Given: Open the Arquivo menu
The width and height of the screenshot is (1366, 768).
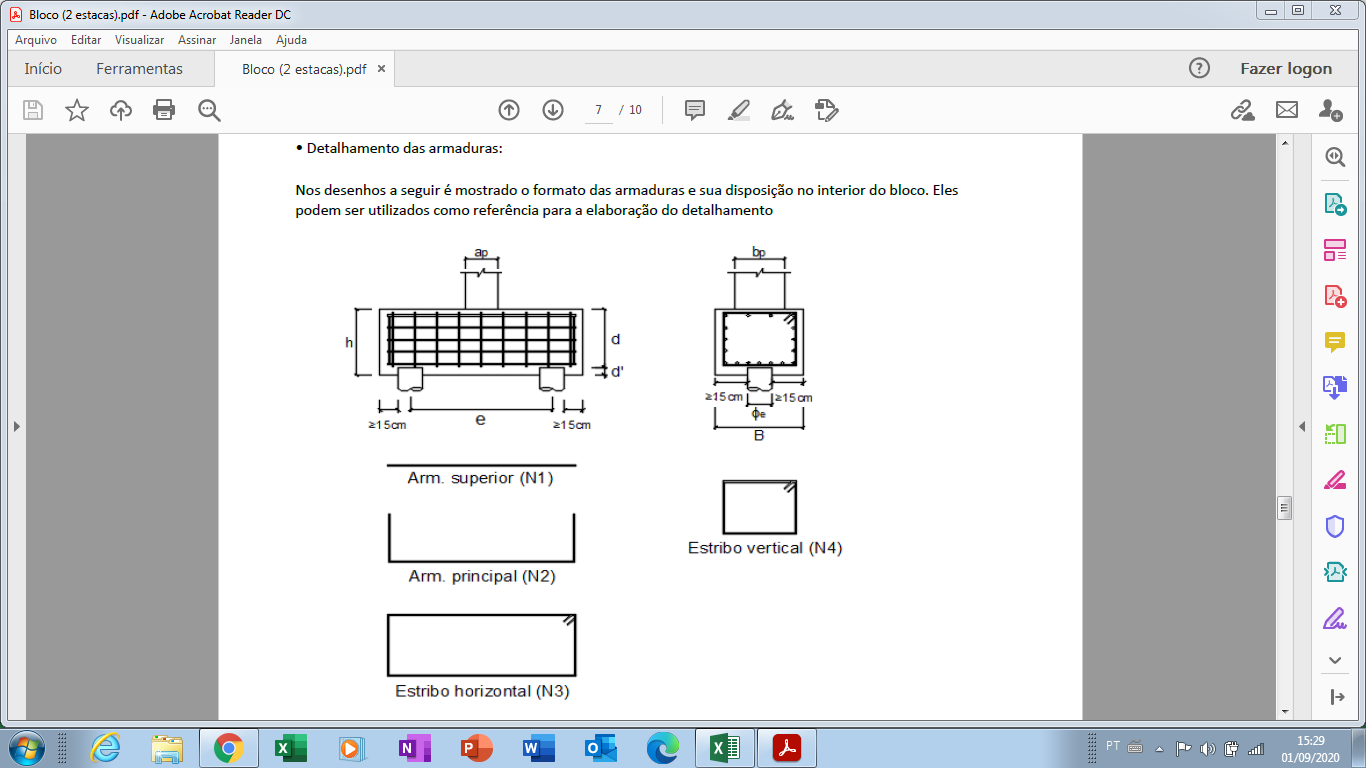Looking at the screenshot, I should tap(36, 40).
